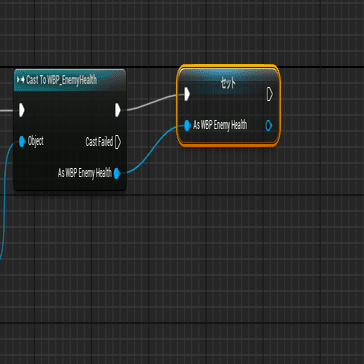Viewport: 364px width, 364px height.
Task: Click the Cast Failed label
Action: (99, 142)
